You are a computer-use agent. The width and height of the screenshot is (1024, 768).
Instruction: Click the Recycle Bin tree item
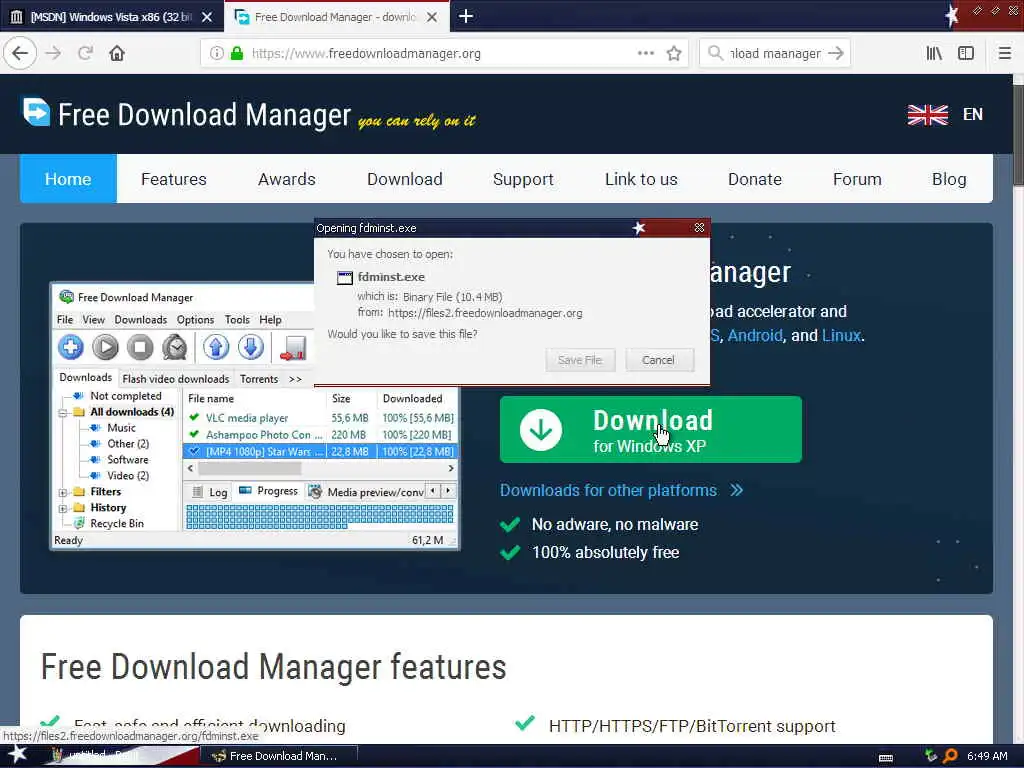pos(117,523)
